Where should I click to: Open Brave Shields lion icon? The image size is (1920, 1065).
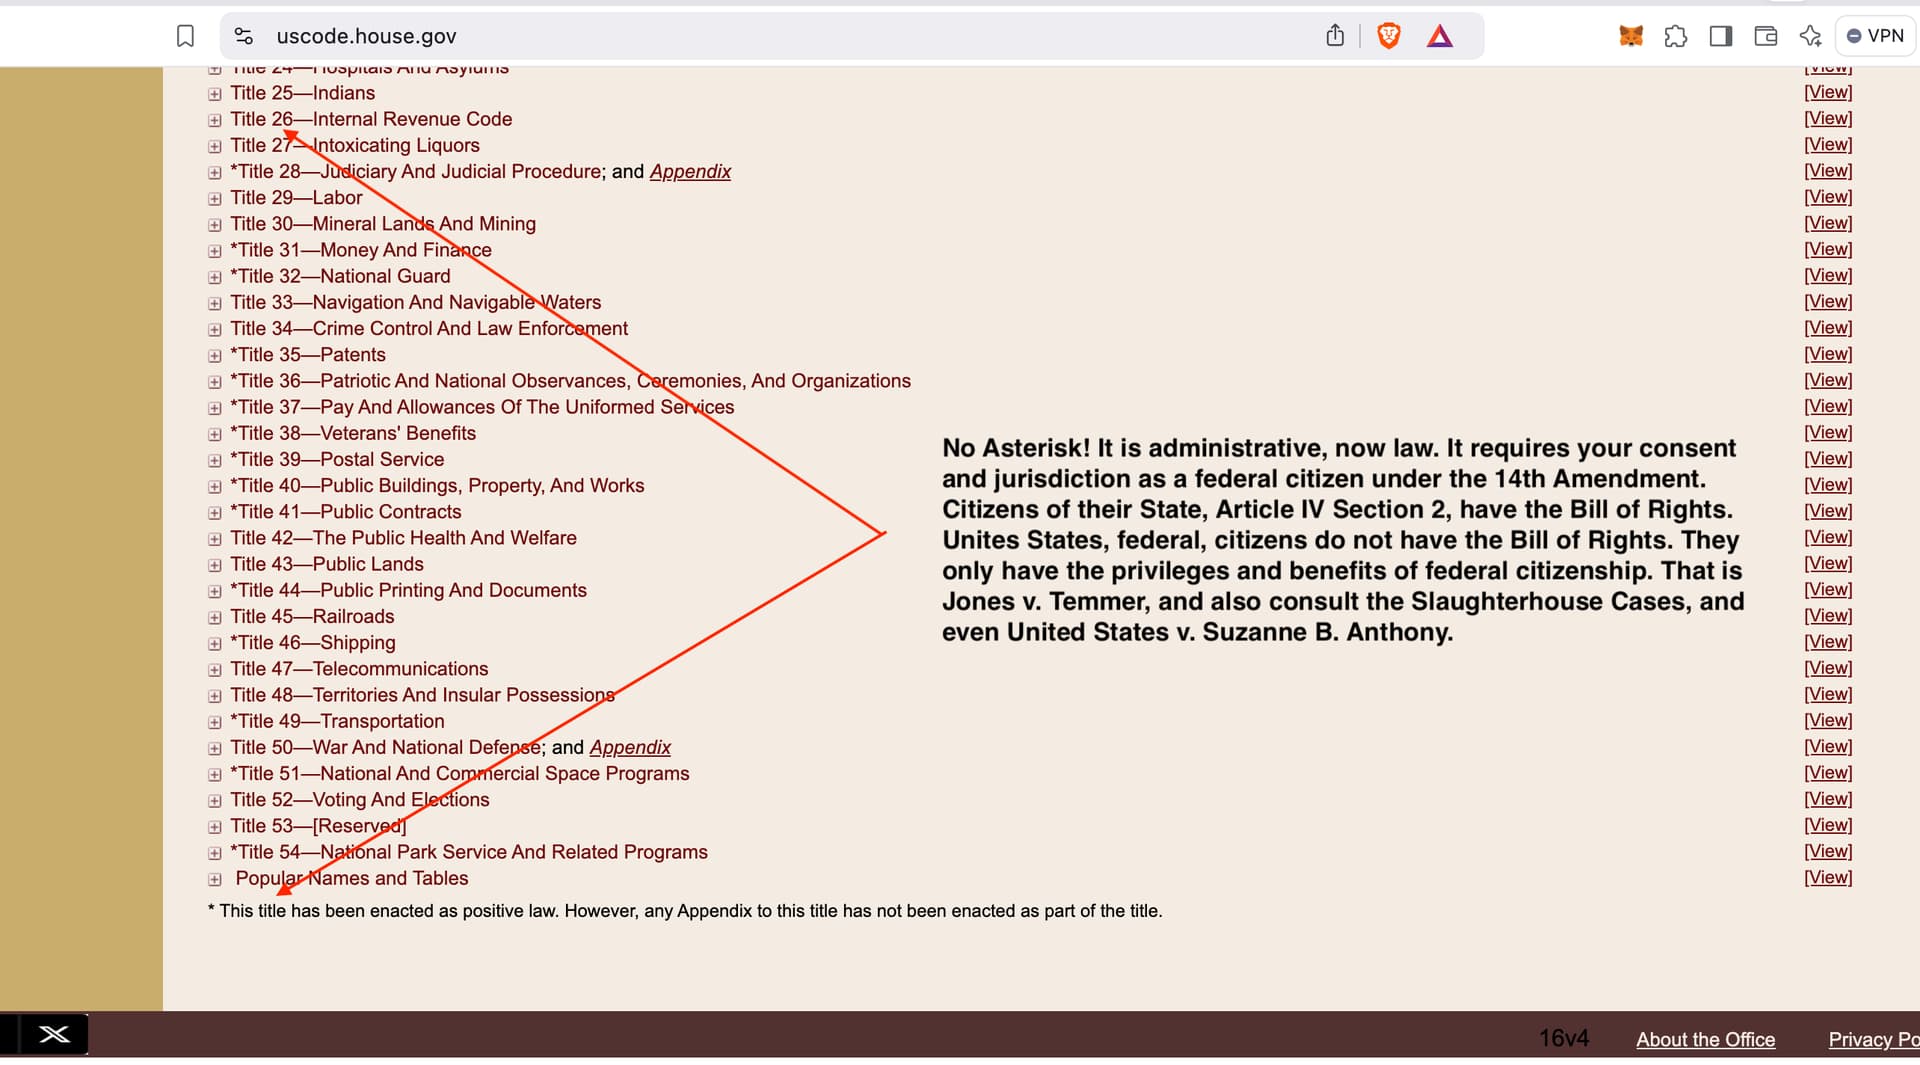(x=1388, y=36)
